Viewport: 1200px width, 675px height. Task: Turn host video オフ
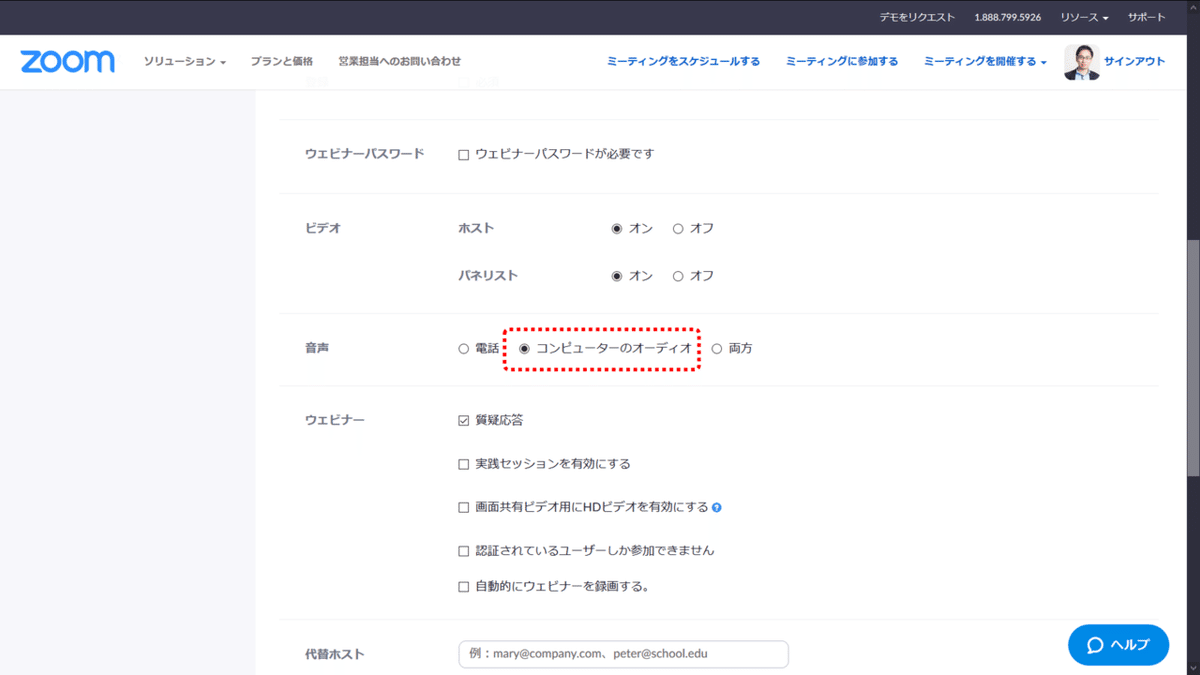[x=679, y=227]
